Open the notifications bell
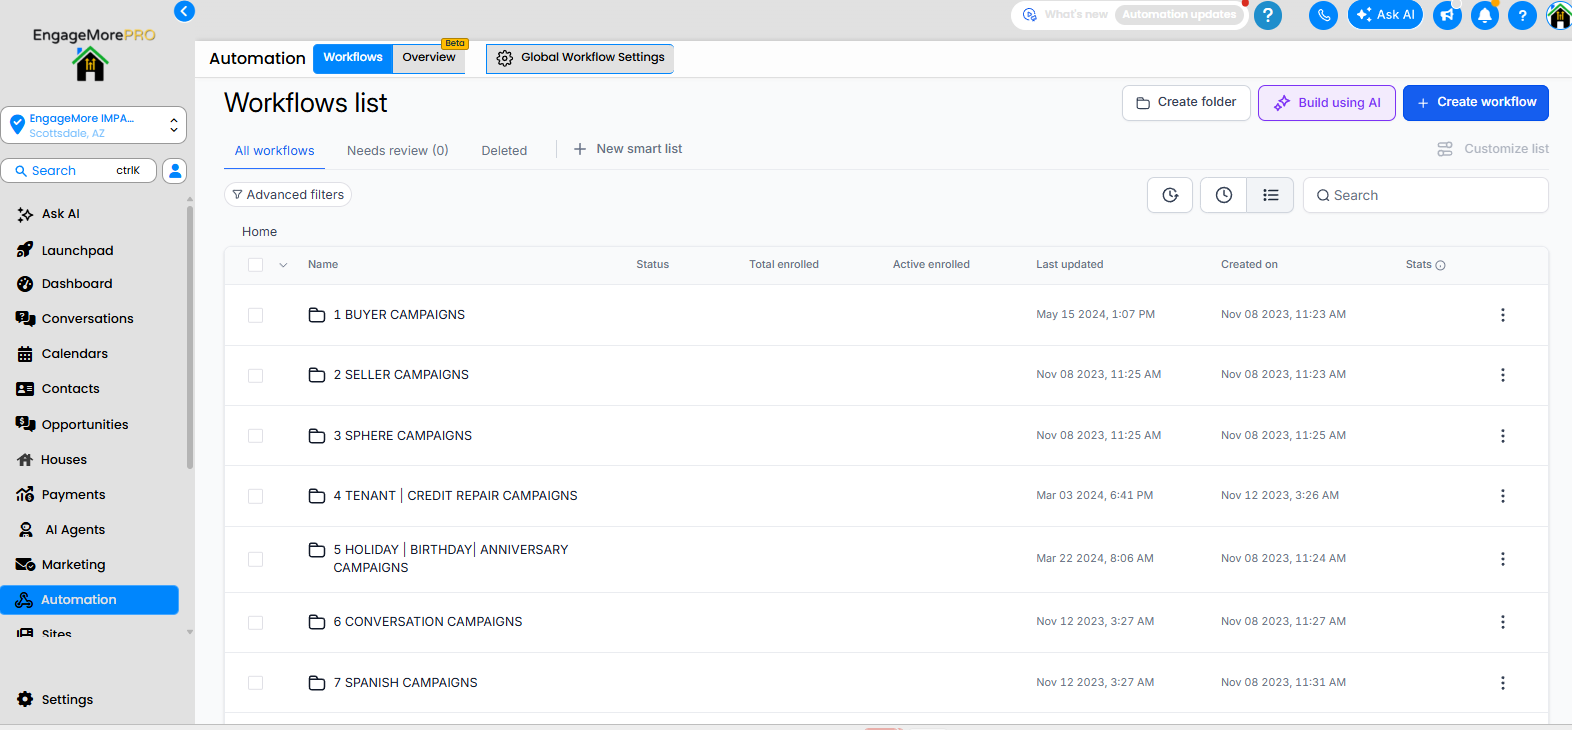 (x=1485, y=15)
